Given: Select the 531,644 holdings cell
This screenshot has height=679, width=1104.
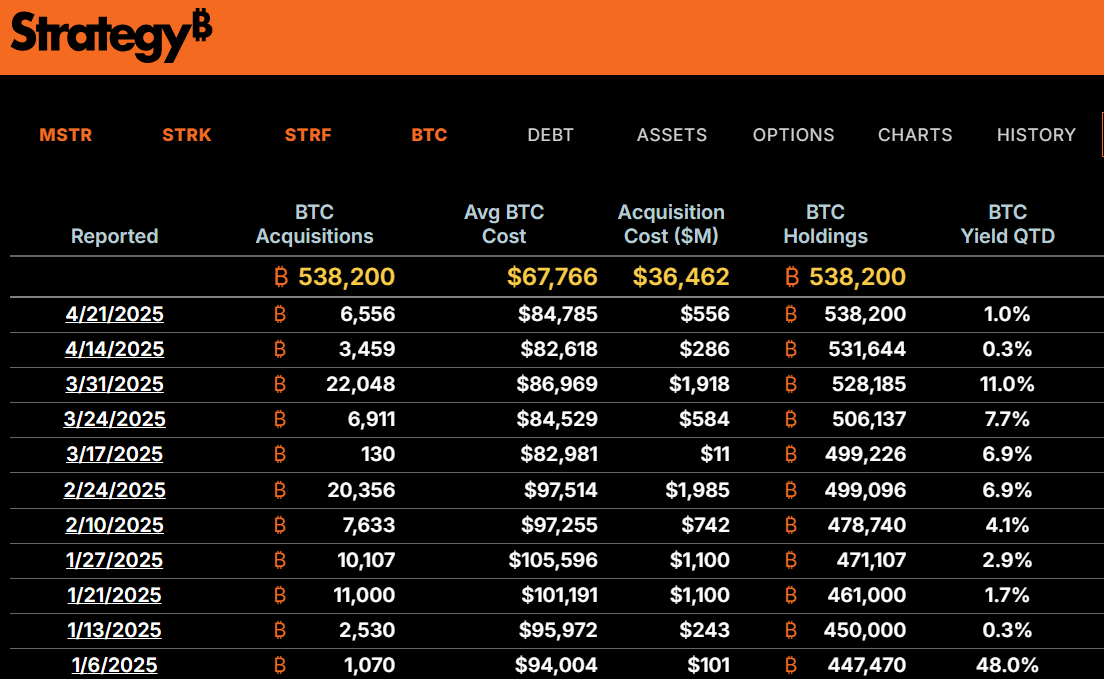Looking at the screenshot, I should [x=867, y=349].
